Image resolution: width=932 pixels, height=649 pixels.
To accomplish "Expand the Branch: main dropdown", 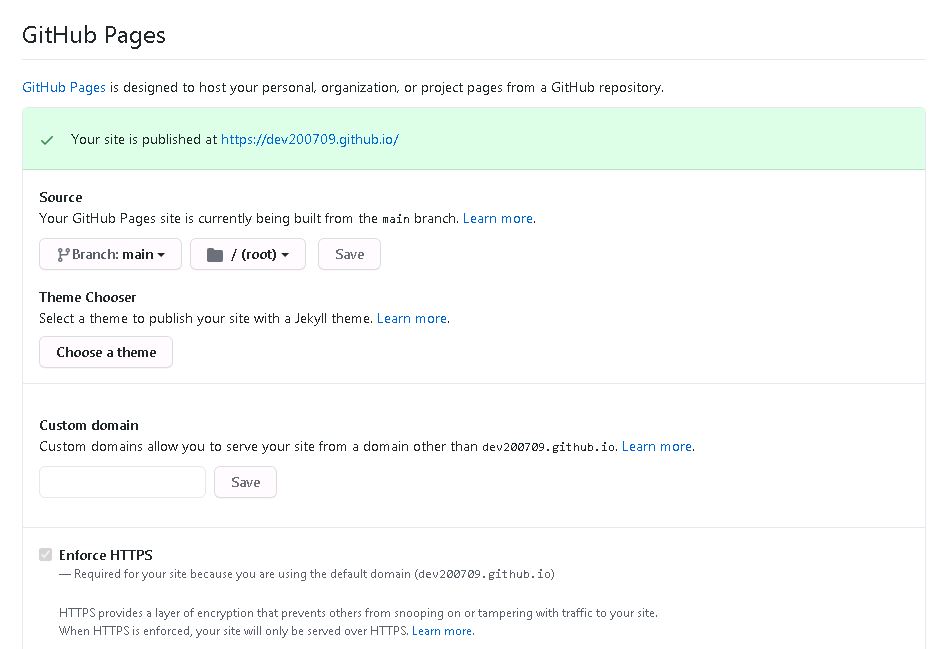I will [x=111, y=254].
